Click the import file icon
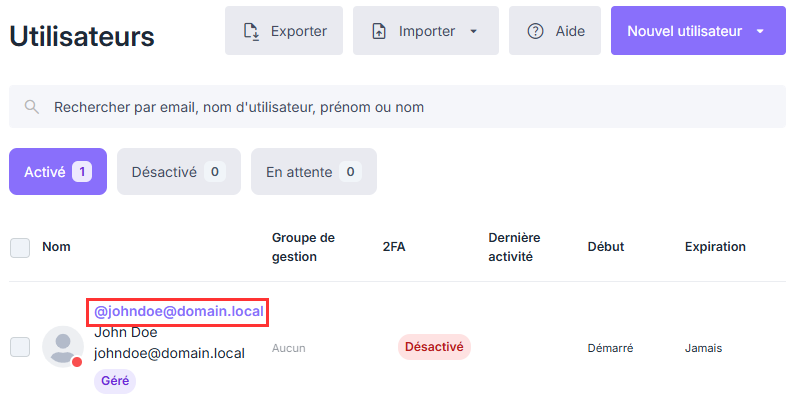790x403 pixels. click(x=378, y=31)
